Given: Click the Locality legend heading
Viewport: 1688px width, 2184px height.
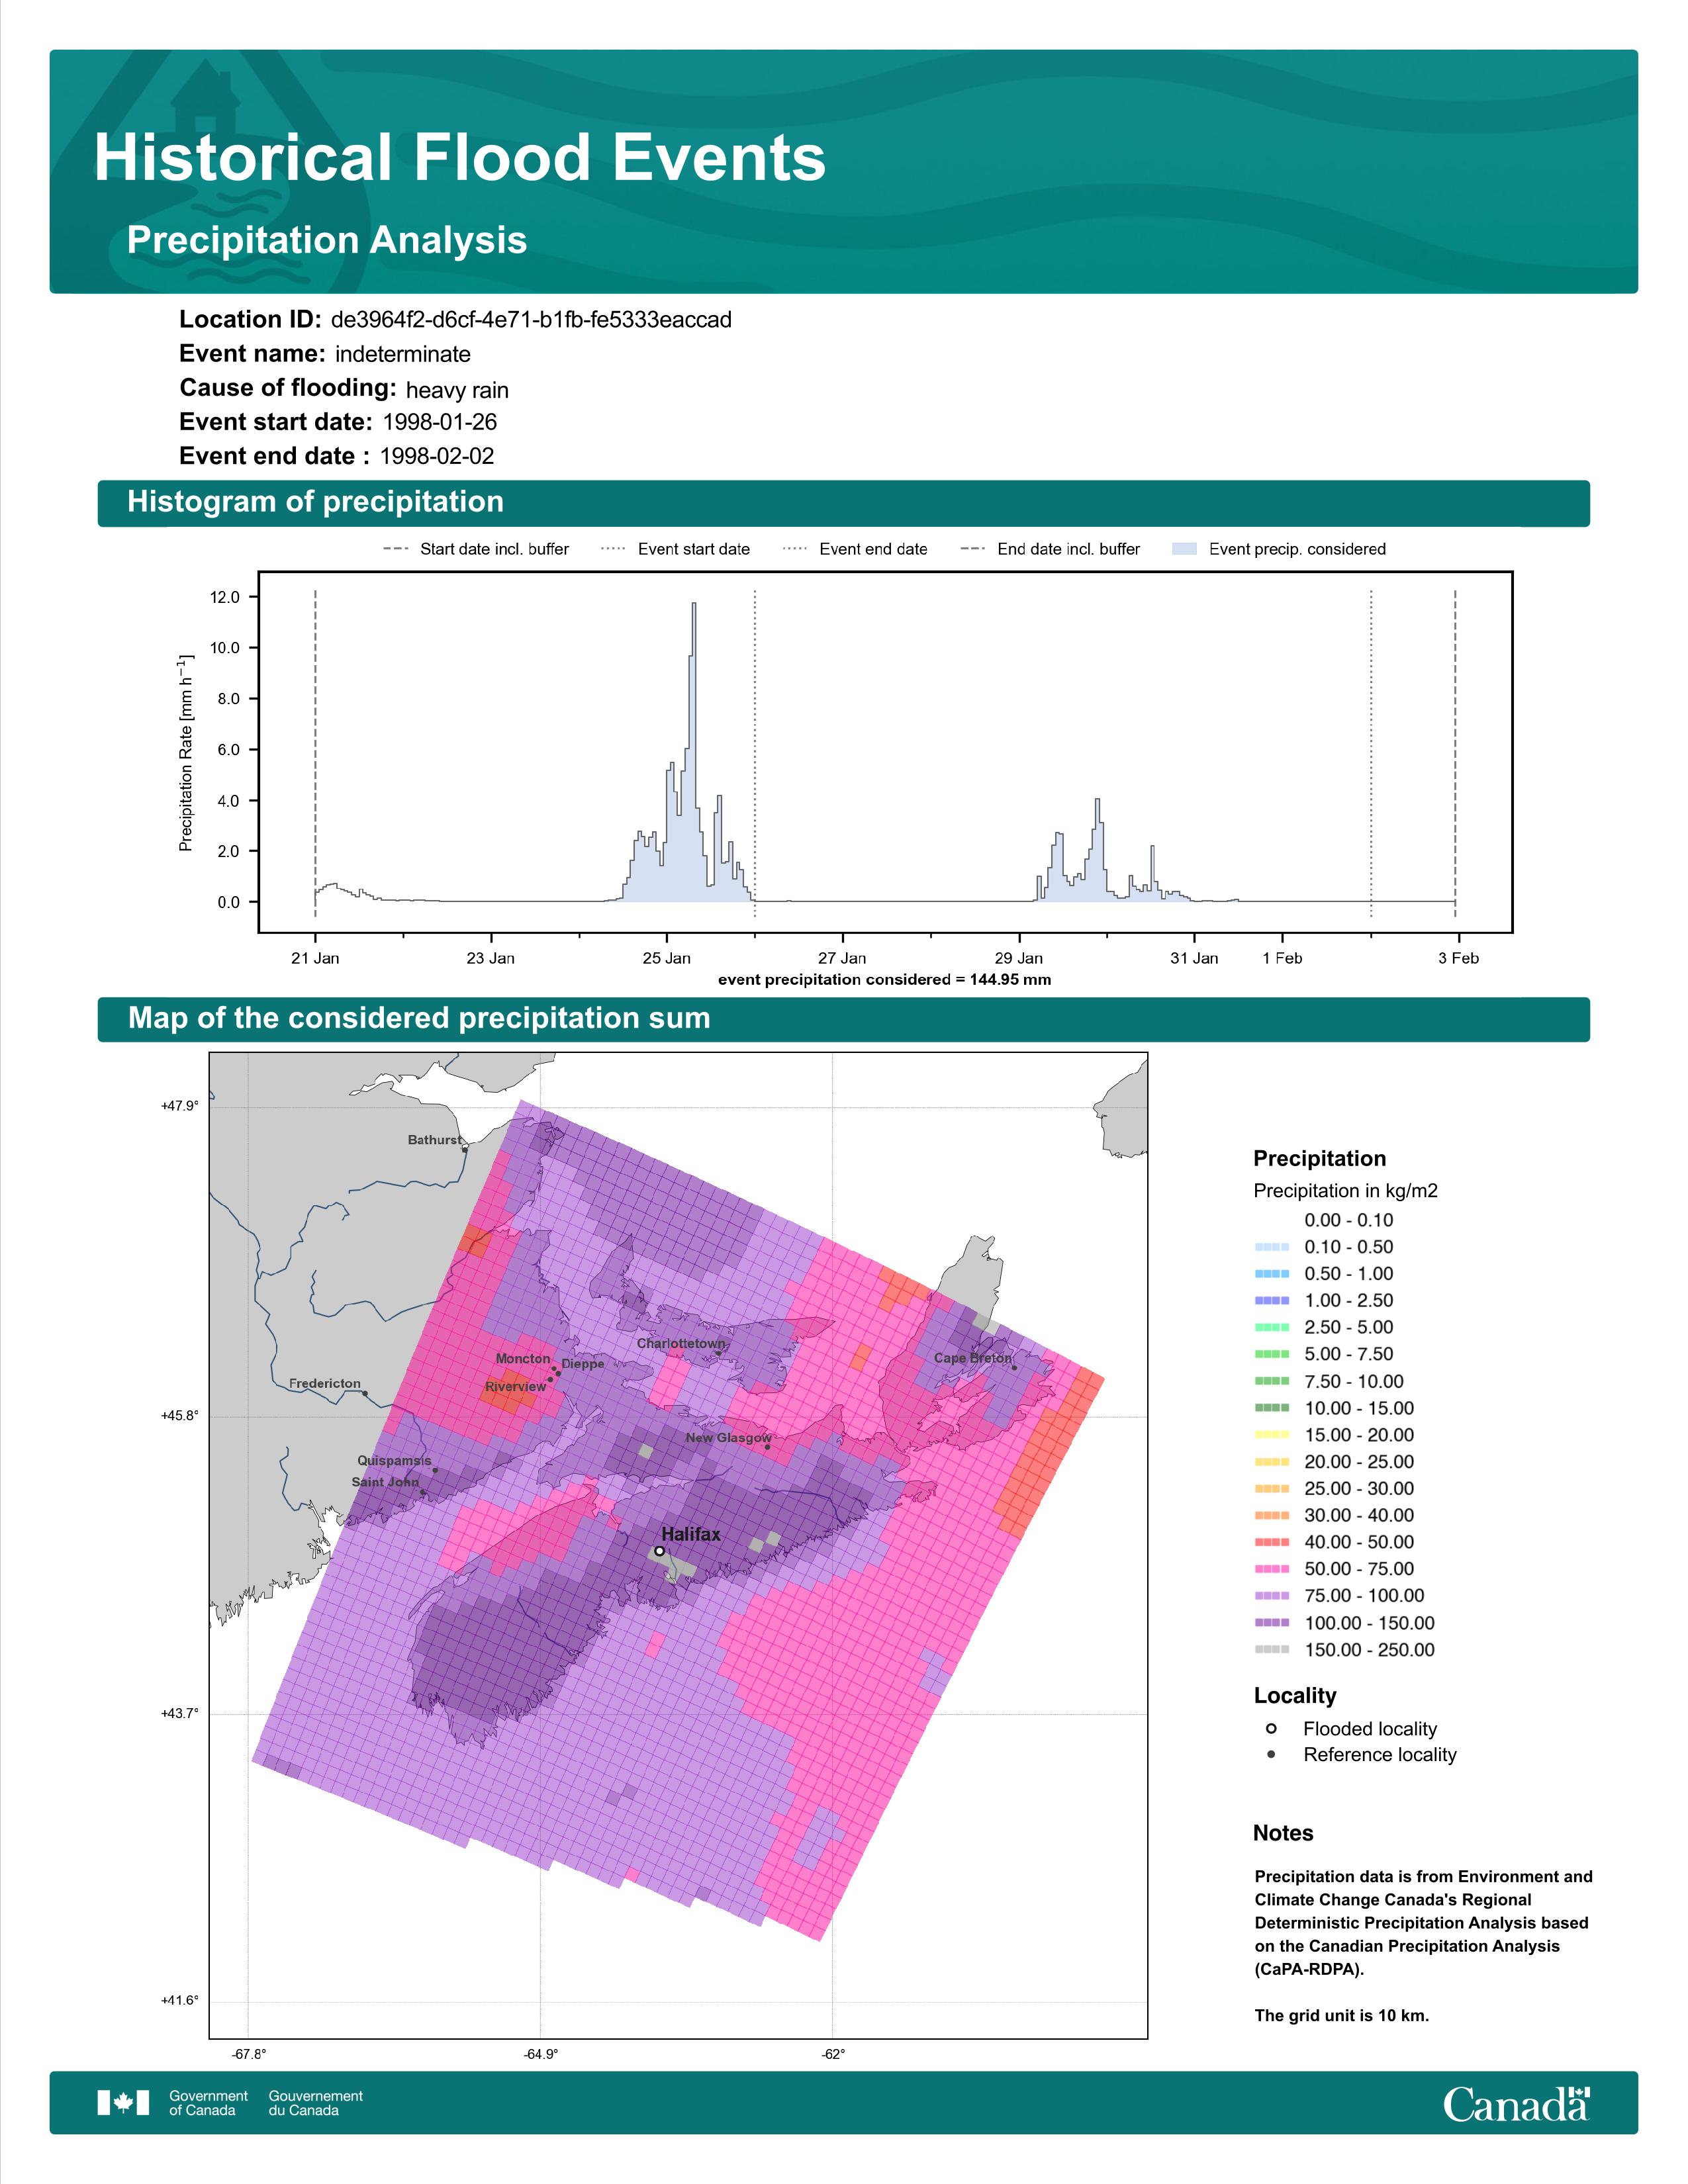Looking at the screenshot, I should click(x=1295, y=1695).
